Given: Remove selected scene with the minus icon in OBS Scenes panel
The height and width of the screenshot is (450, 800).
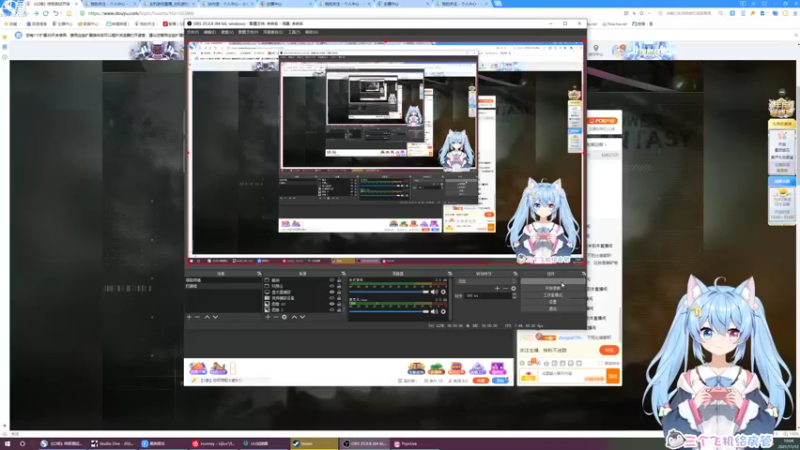Looking at the screenshot, I should [197, 317].
